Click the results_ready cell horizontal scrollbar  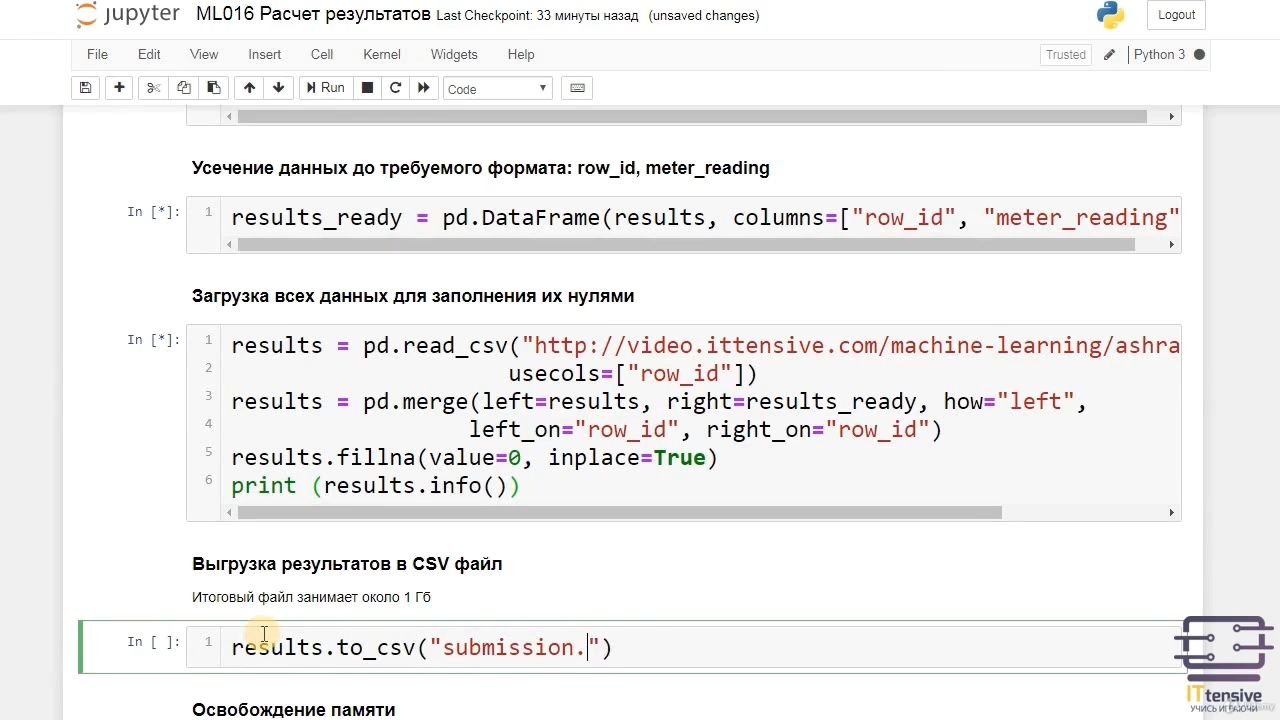click(x=685, y=245)
